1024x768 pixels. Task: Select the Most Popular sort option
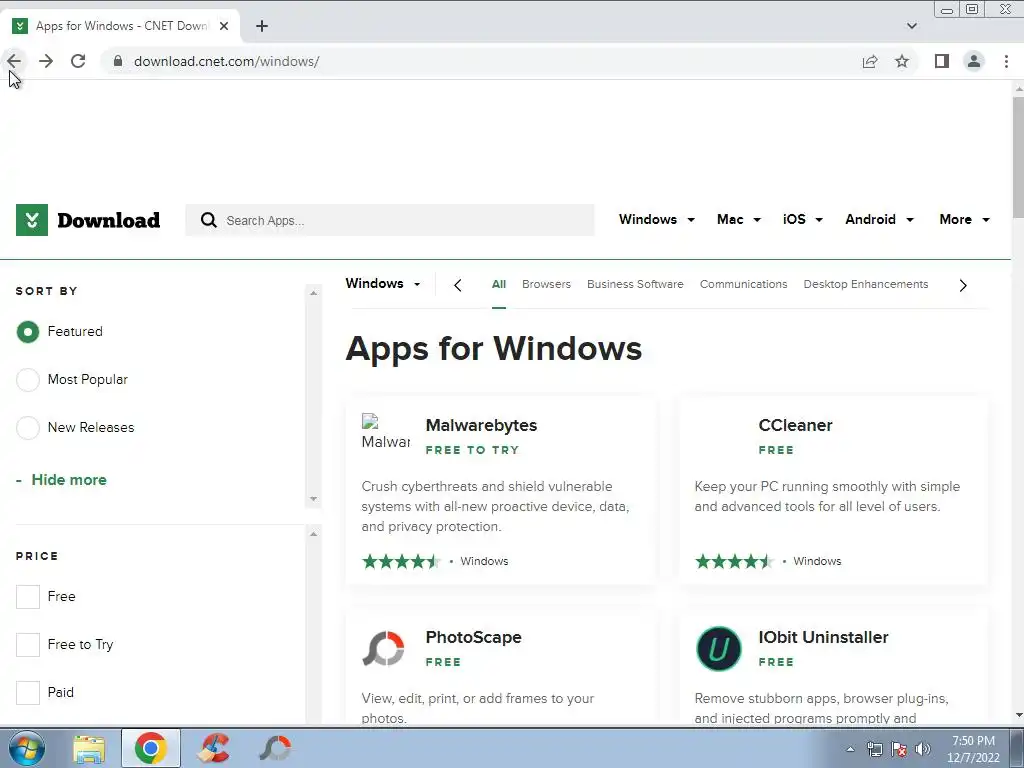[x=27, y=379]
